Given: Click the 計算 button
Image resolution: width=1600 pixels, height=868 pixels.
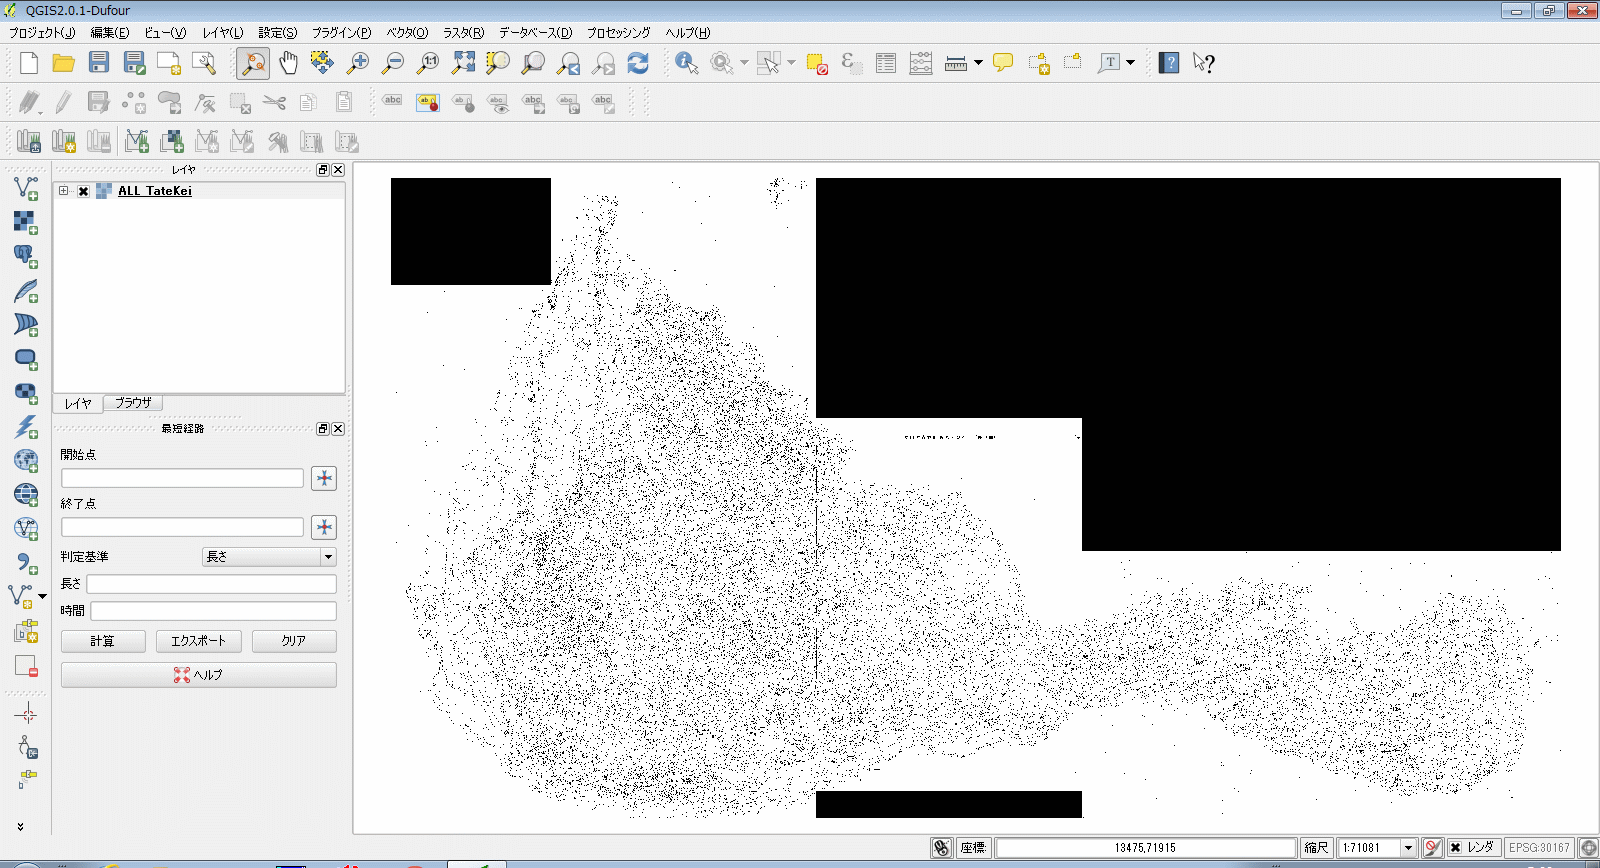Looking at the screenshot, I should 103,641.
